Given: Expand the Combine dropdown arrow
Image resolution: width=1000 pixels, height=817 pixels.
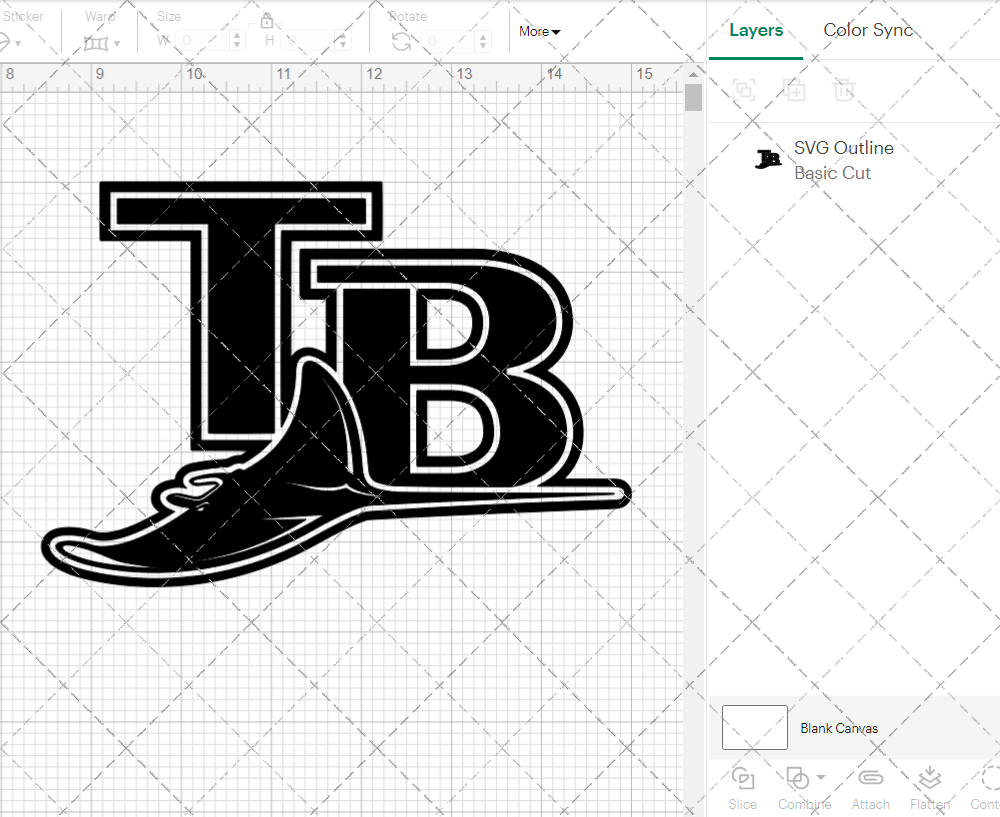Looking at the screenshot, I should tap(821, 777).
